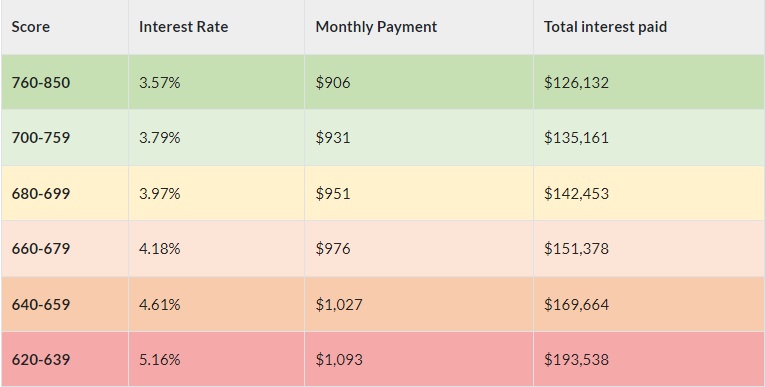Click the 3.97% interest rate cell
The height and width of the screenshot is (387, 765).
point(216,193)
